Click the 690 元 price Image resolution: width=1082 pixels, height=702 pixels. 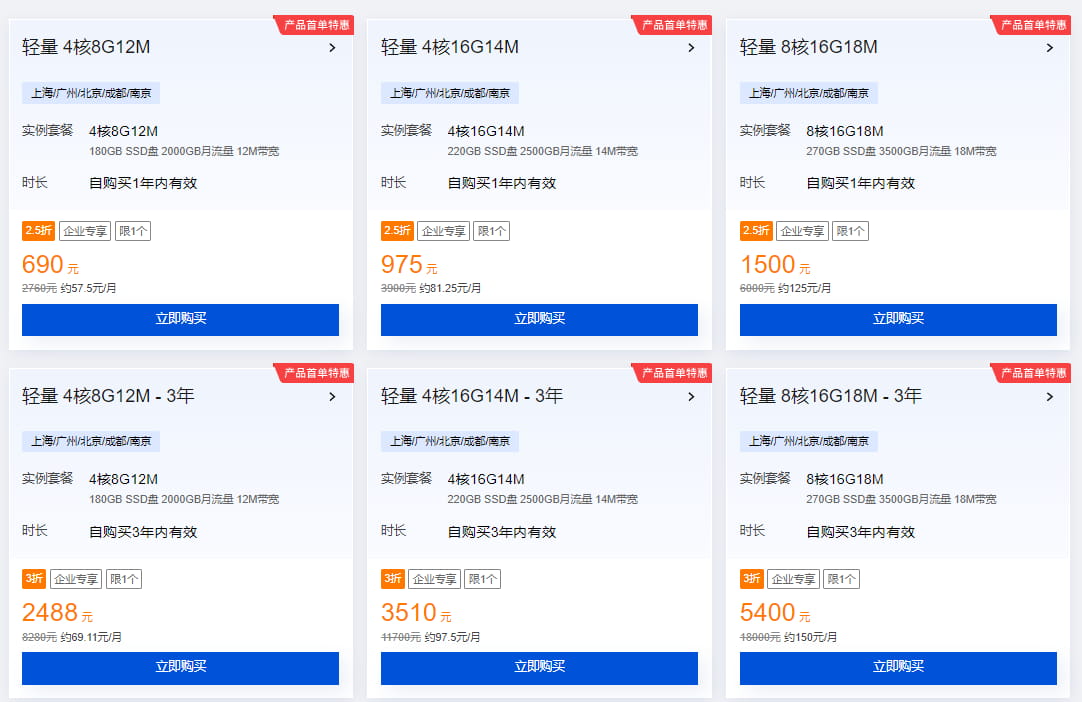(50, 264)
